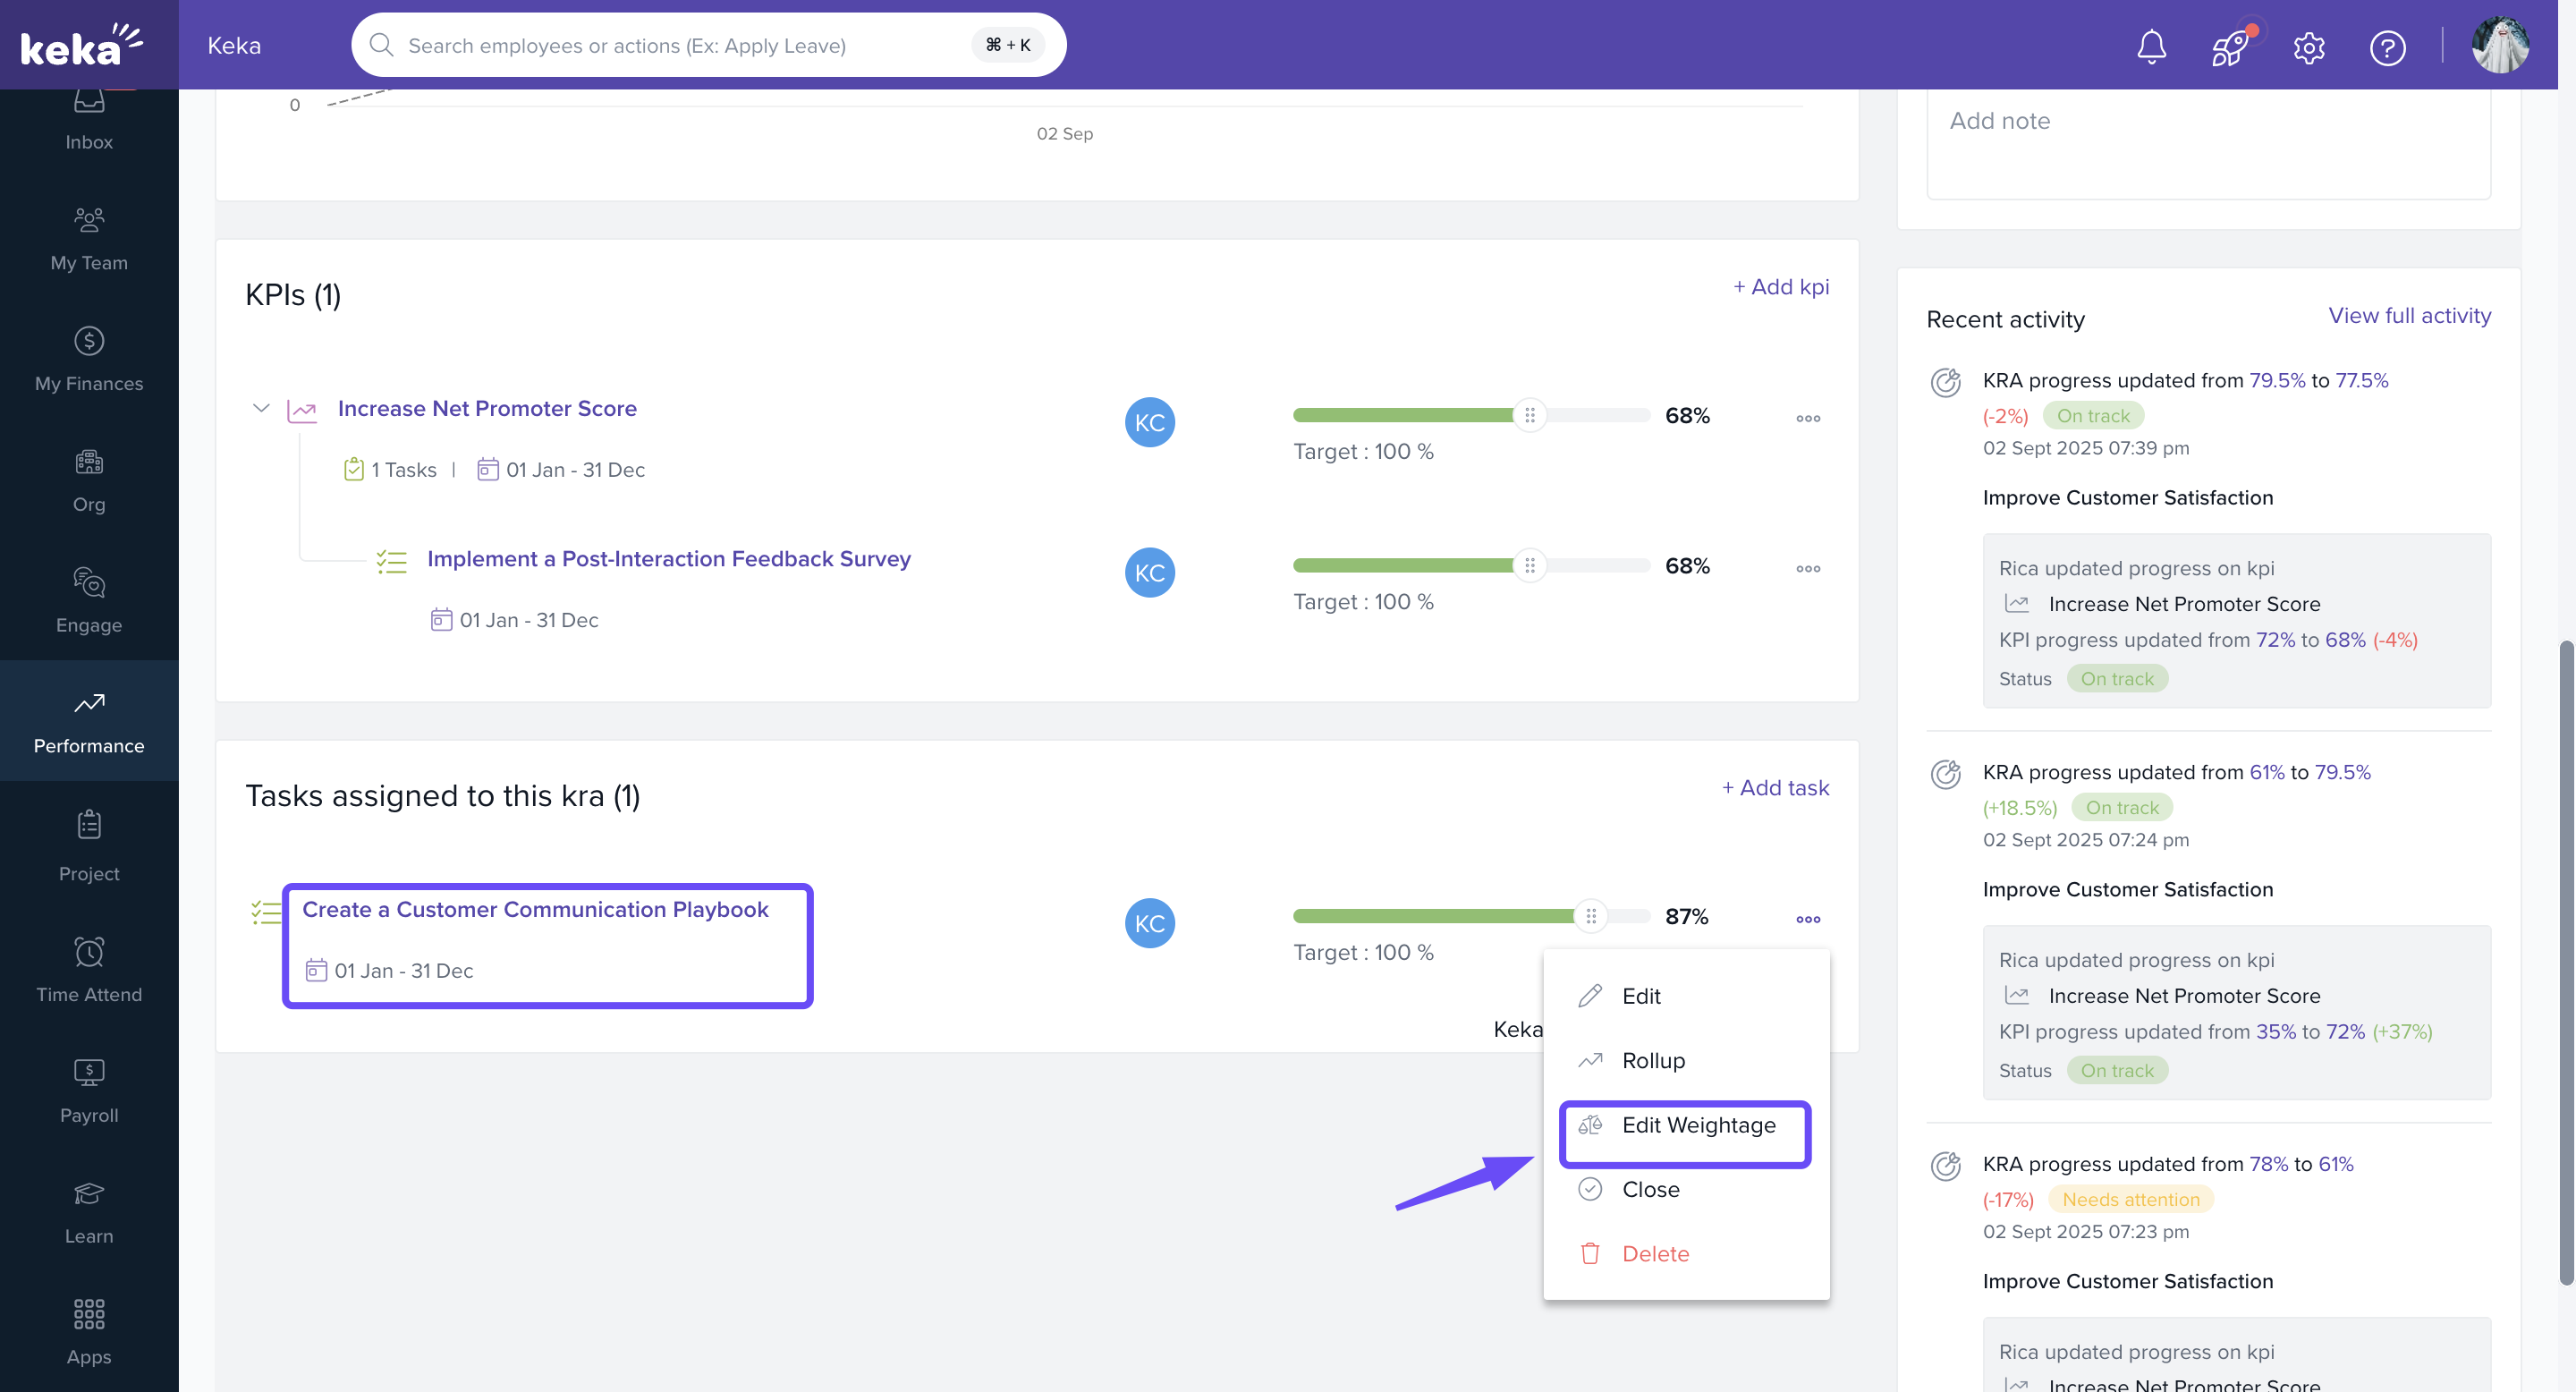2576x1392 pixels.
Task: Open the notifications bell icon
Action: [x=2151, y=46]
